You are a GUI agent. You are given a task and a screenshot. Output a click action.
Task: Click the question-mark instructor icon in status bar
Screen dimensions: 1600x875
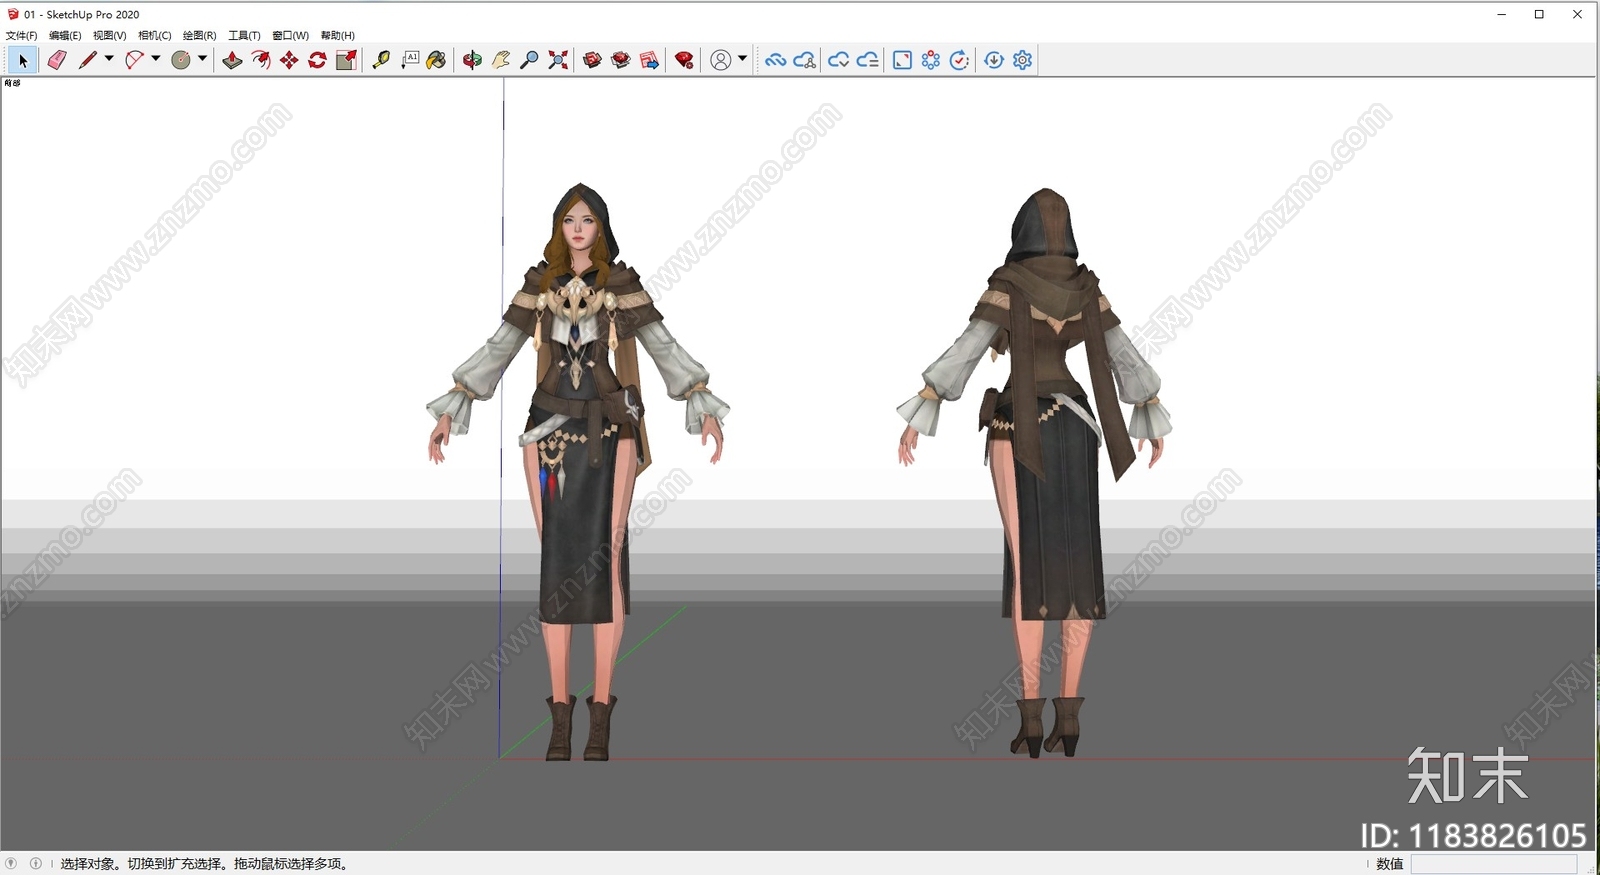pos(11,863)
